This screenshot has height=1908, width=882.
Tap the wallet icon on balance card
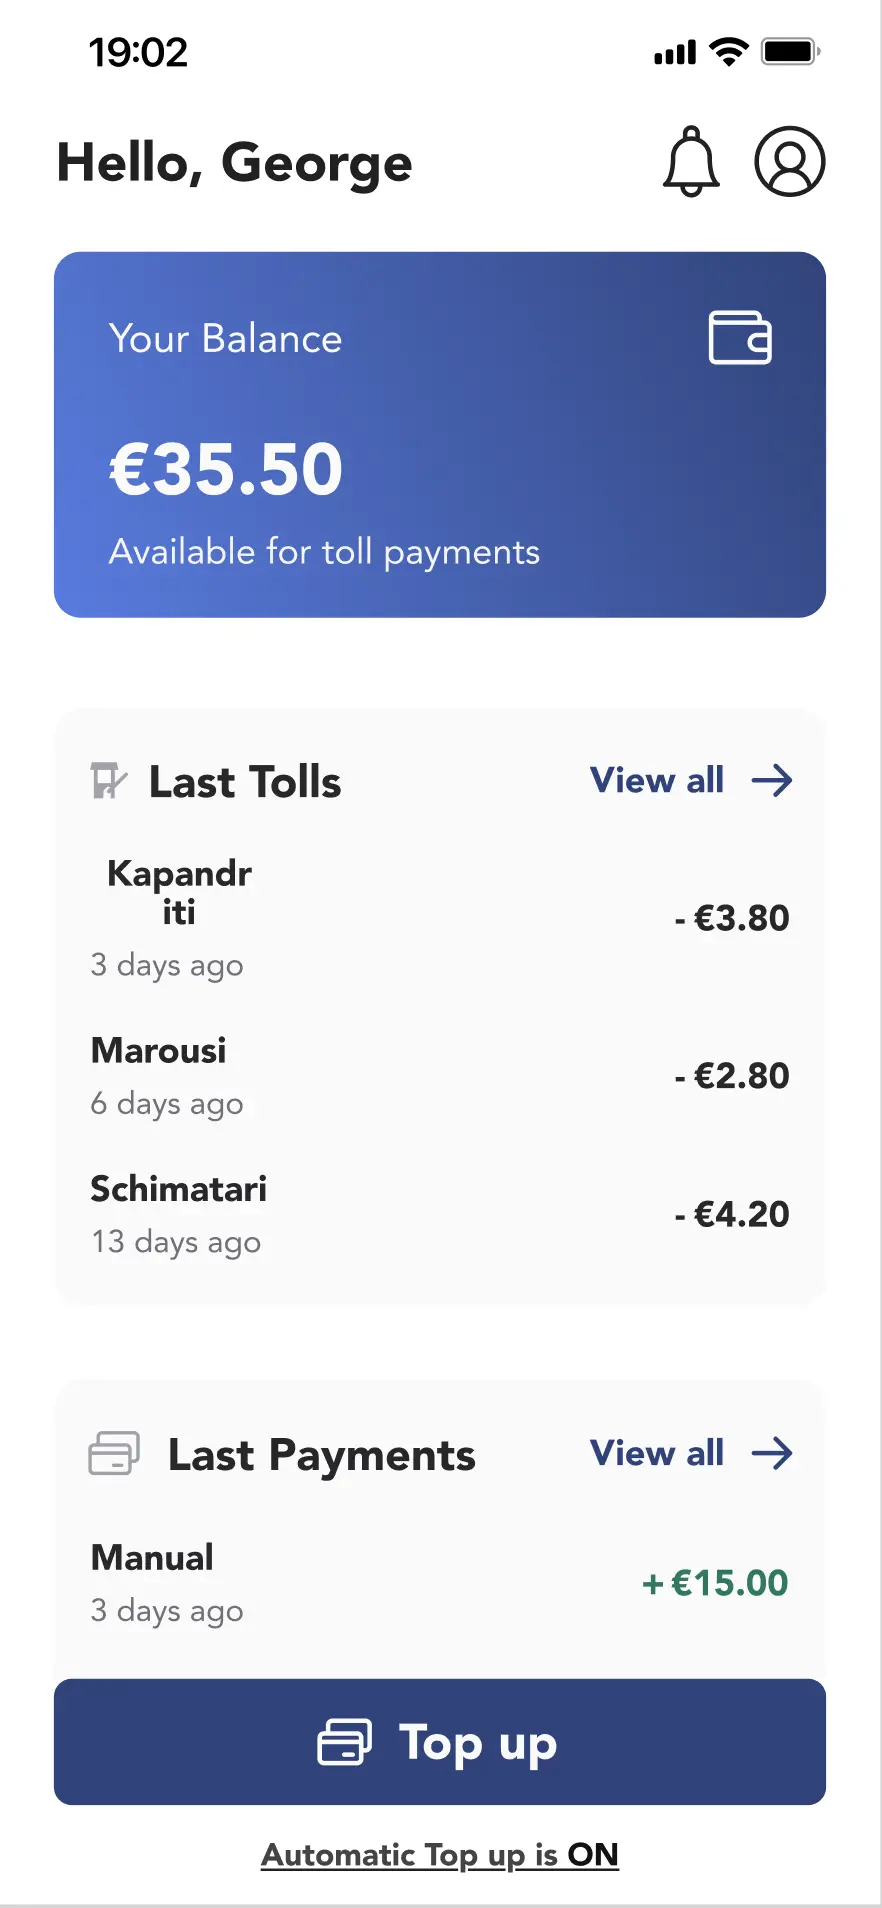[740, 338]
